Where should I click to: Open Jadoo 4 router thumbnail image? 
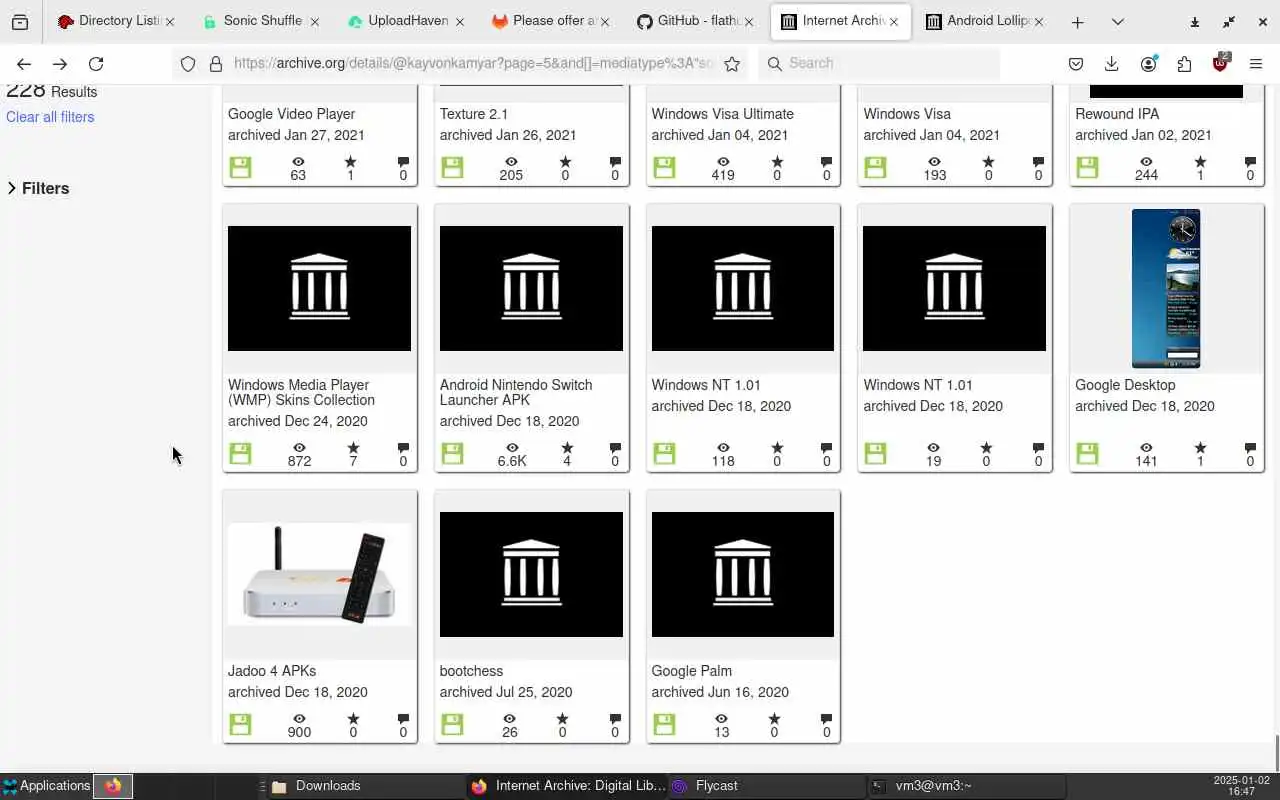tap(319, 575)
